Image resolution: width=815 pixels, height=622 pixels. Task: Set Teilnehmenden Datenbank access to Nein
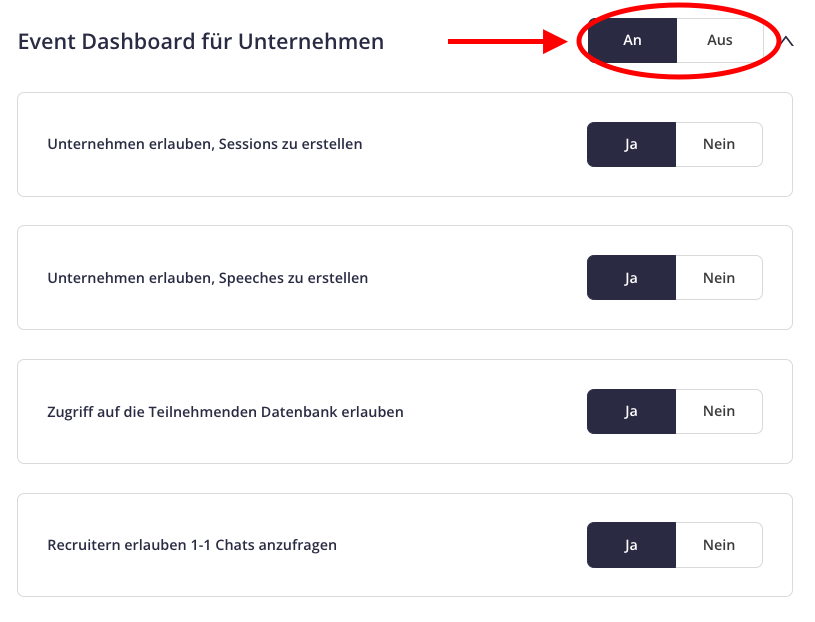[x=719, y=411]
